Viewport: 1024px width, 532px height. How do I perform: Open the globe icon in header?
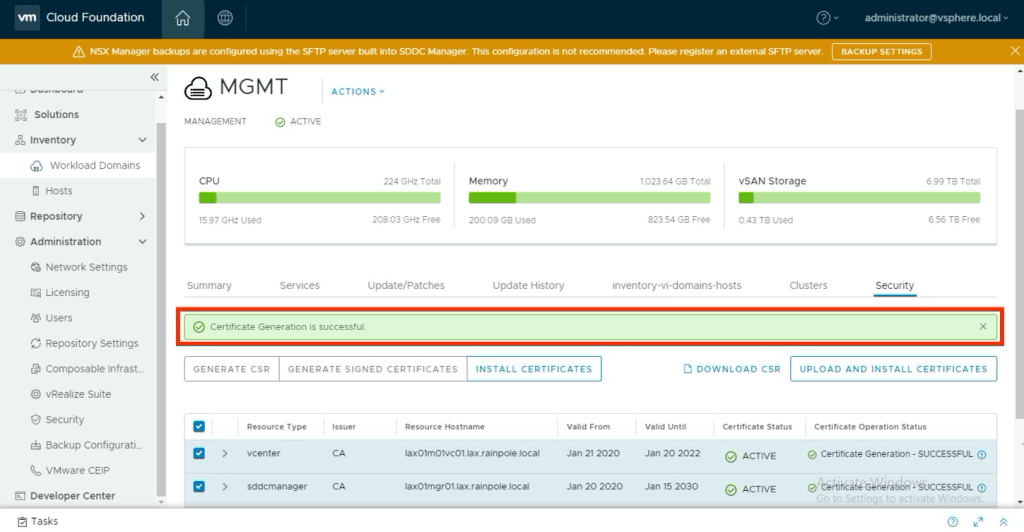[225, 18]
